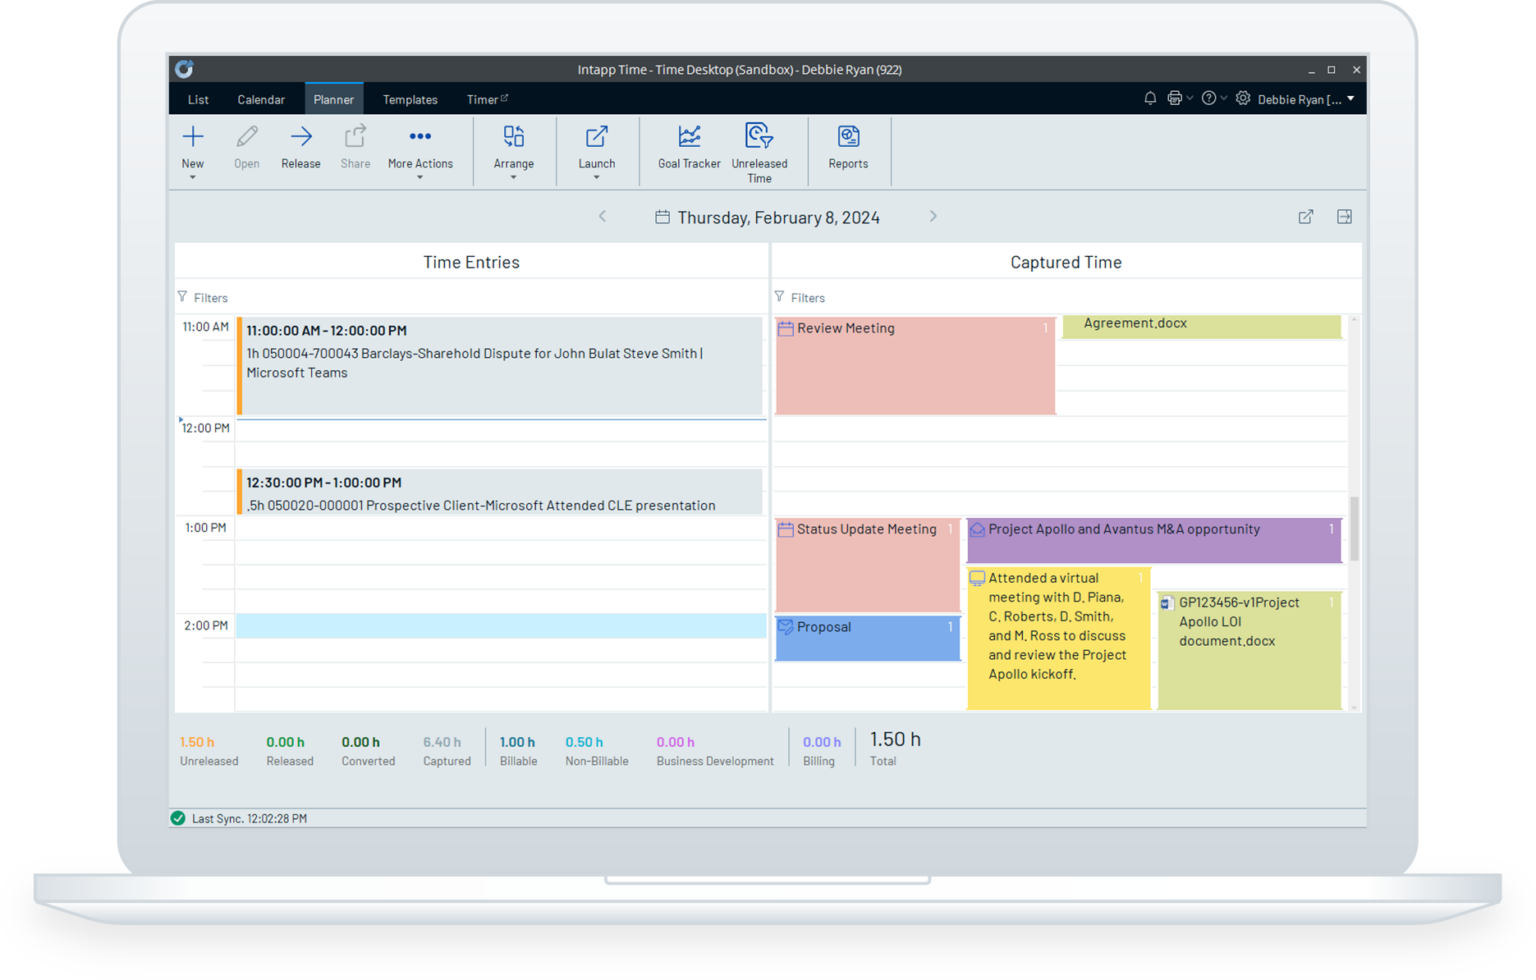Click the Launch tool

coord(596,148)
